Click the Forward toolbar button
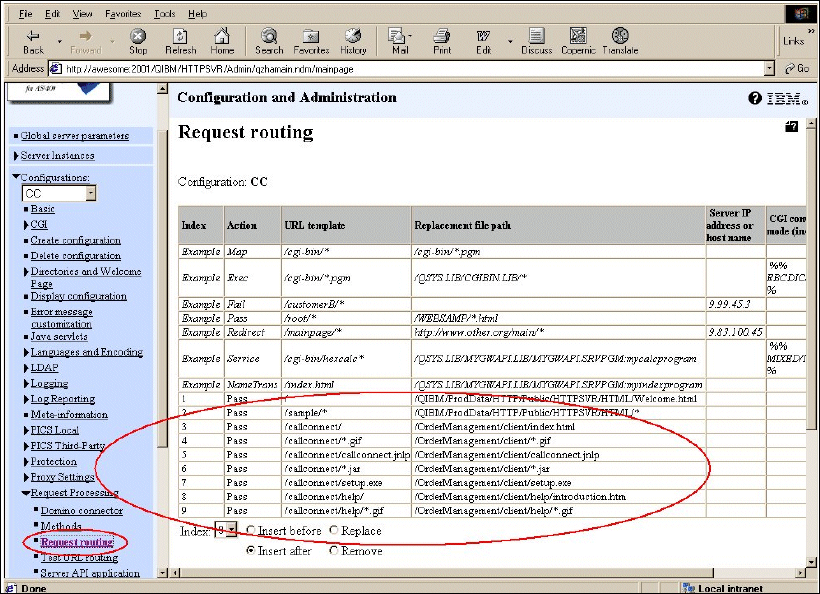820x594 pixels. pos(85,41)
